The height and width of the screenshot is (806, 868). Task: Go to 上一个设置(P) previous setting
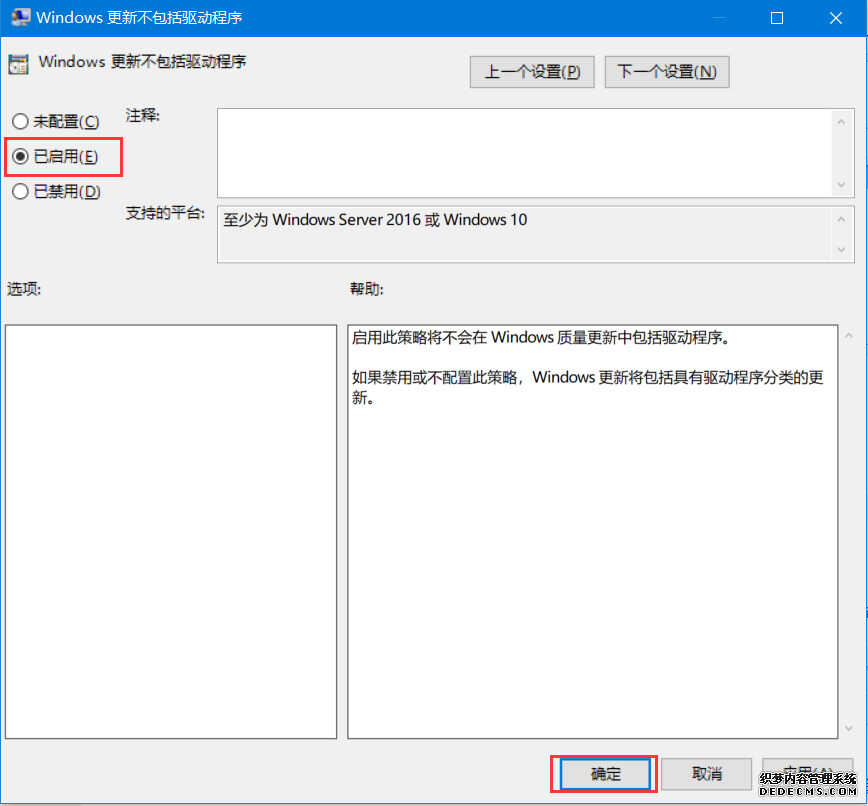click(532, 72)
